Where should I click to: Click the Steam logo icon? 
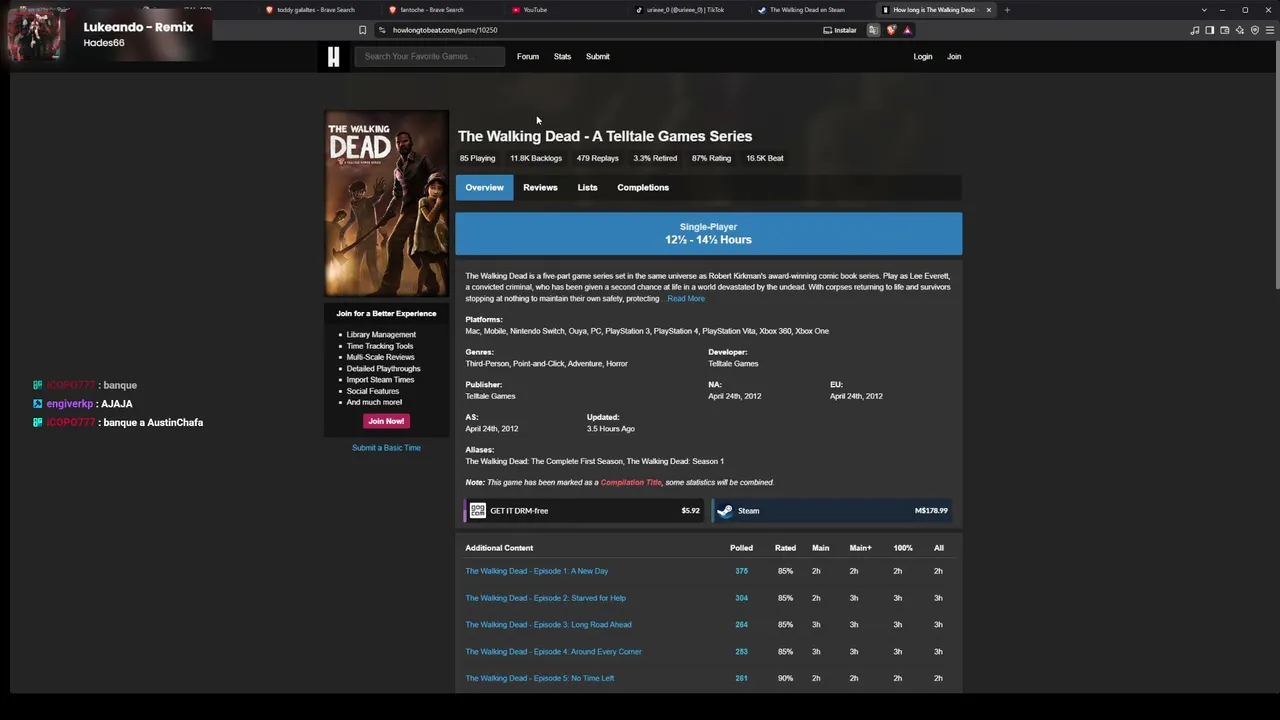(x=725, y=511)
